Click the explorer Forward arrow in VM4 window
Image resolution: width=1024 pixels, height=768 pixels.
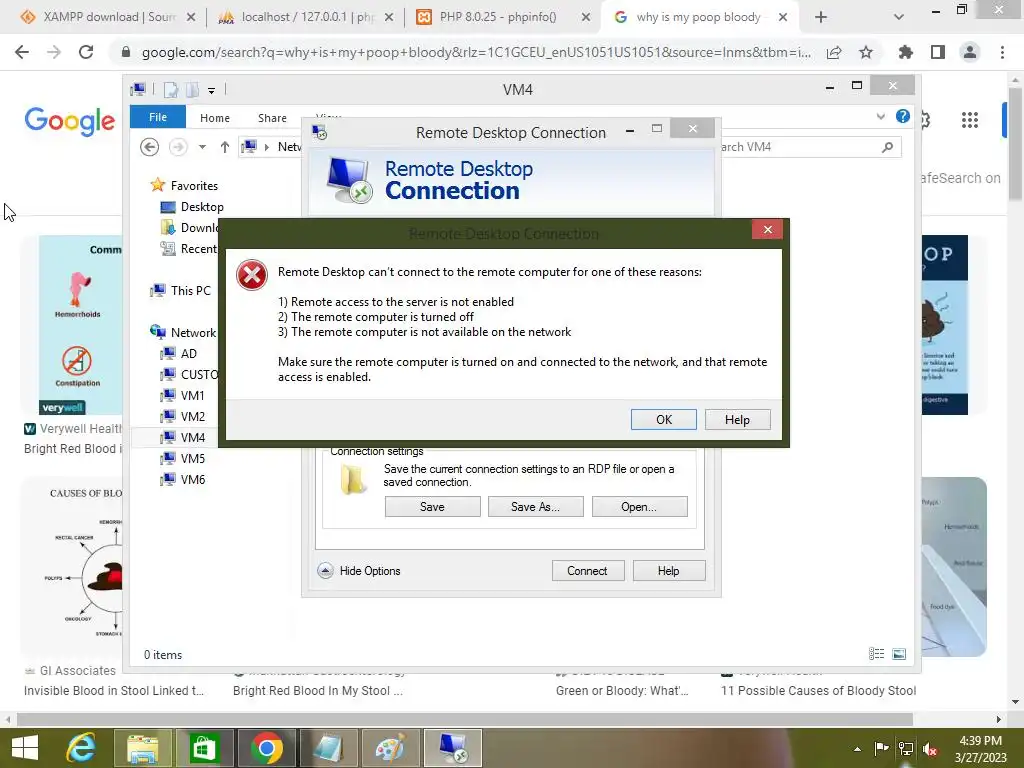pyautogui.click(x=178, y=147)
